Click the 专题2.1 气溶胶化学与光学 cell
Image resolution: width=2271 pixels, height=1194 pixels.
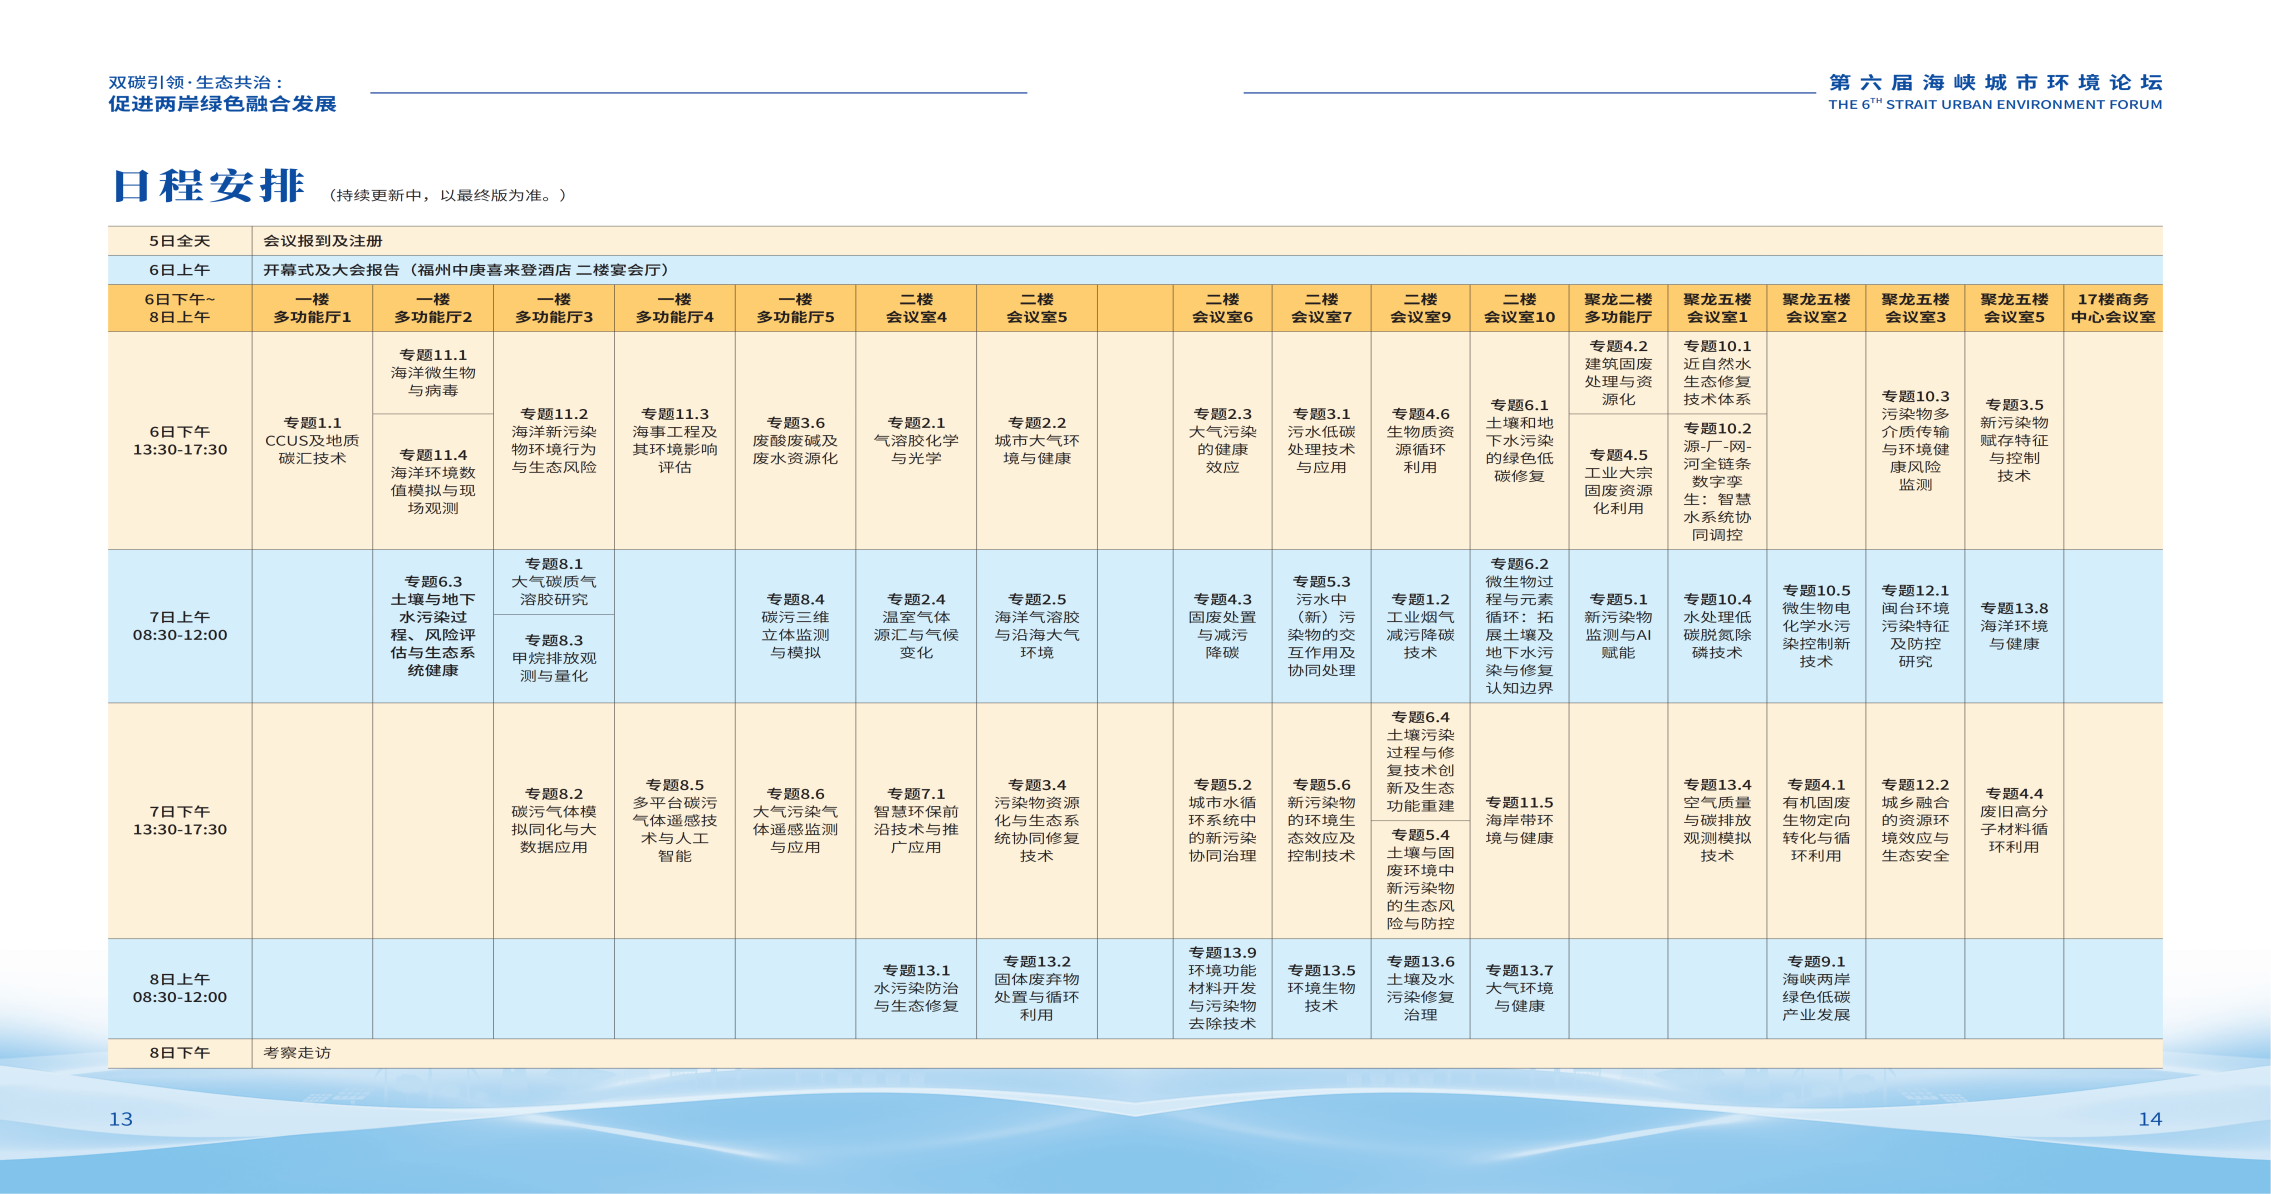pyautogui.click(x=915, y=441)
